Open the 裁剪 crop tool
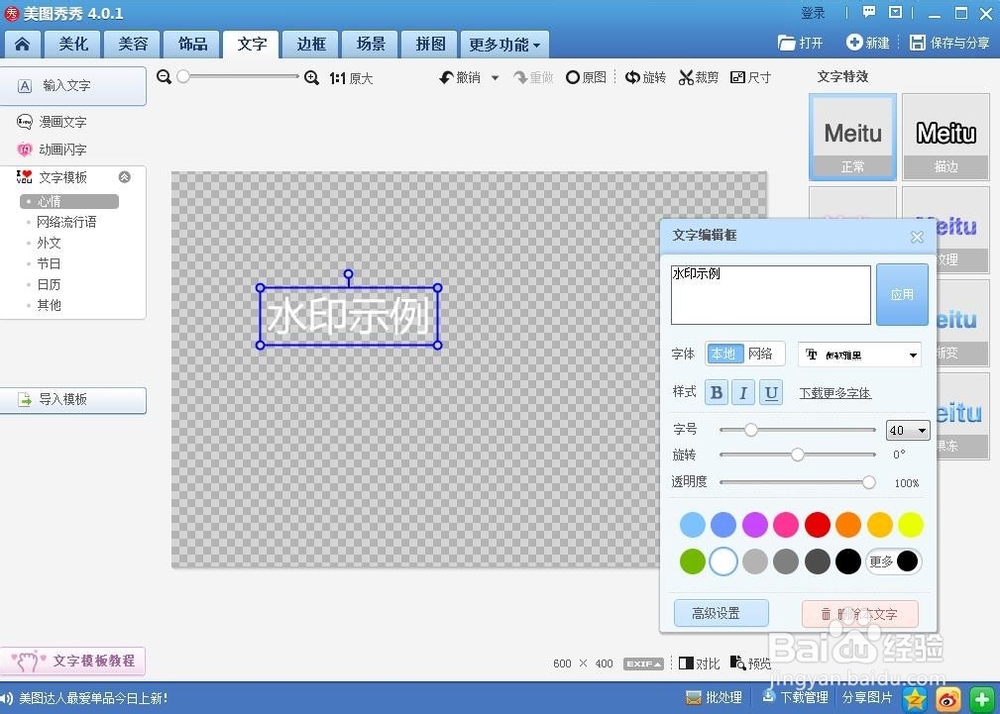The height and width of the screenshot is (714, 1000). 698,78
